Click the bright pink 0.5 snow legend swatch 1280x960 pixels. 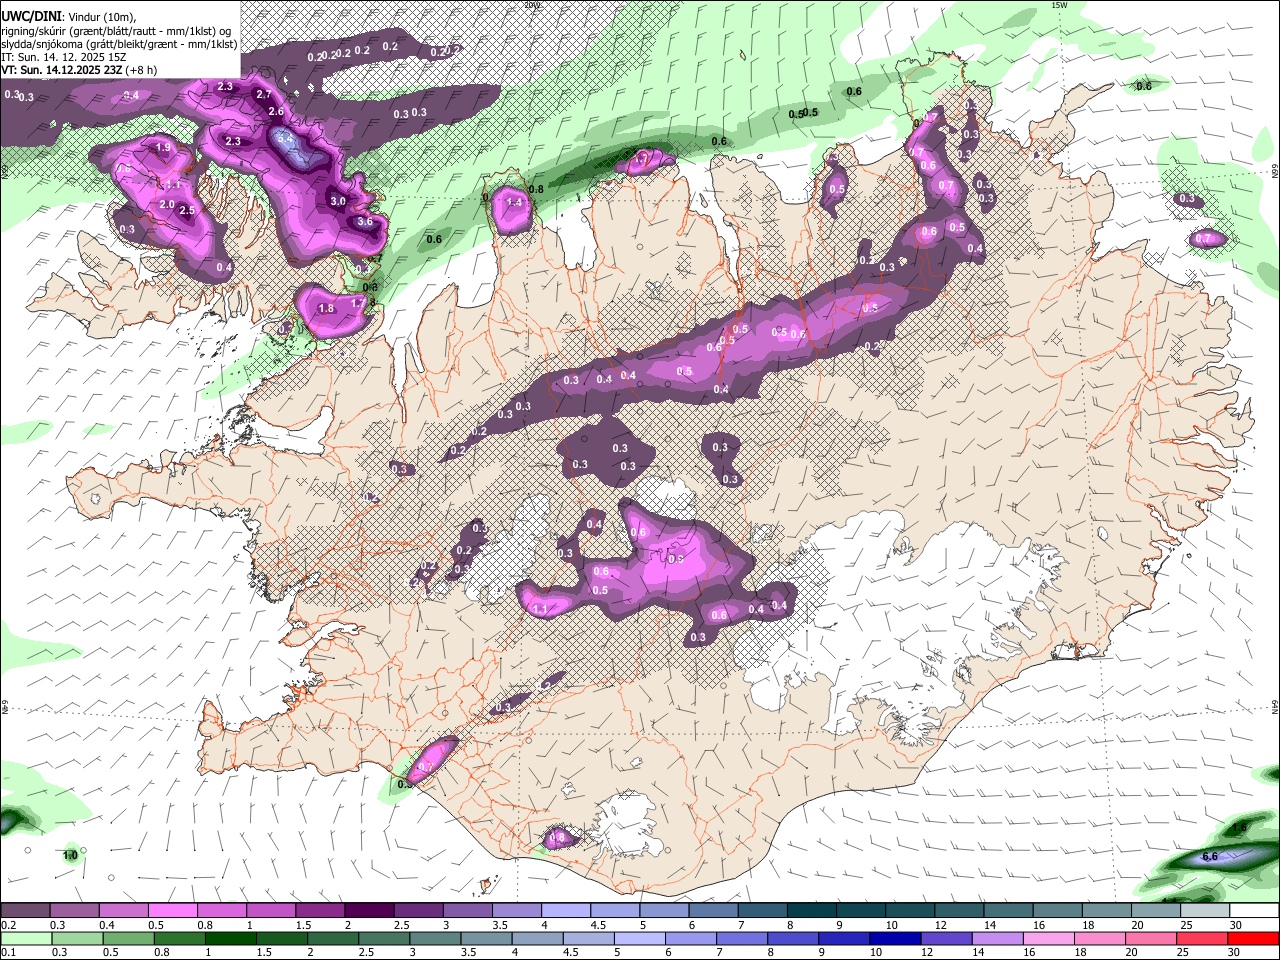point(172,911)
